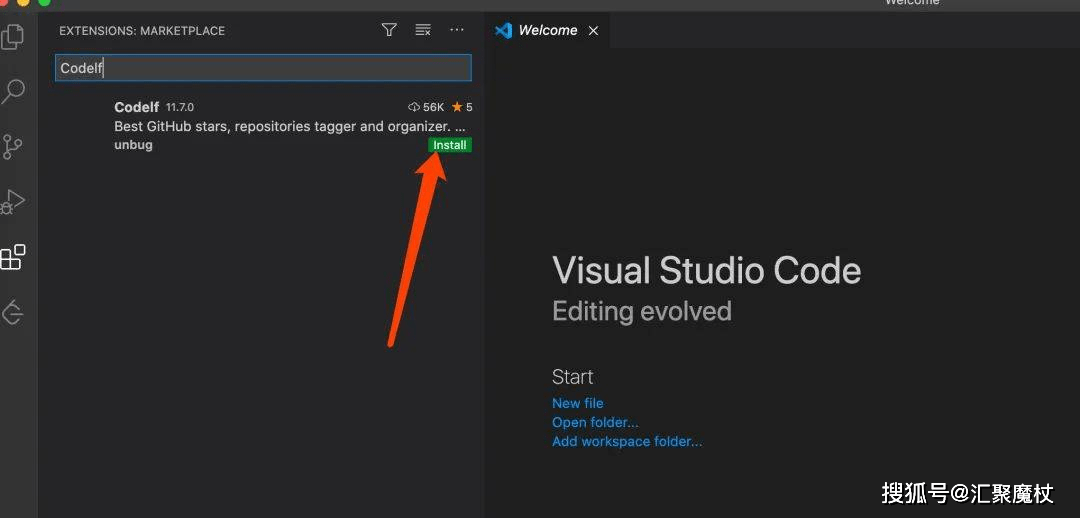Click the filter extensions funnel icon
The height and width of the screenshot is (518, 1080).
(389, 30)
